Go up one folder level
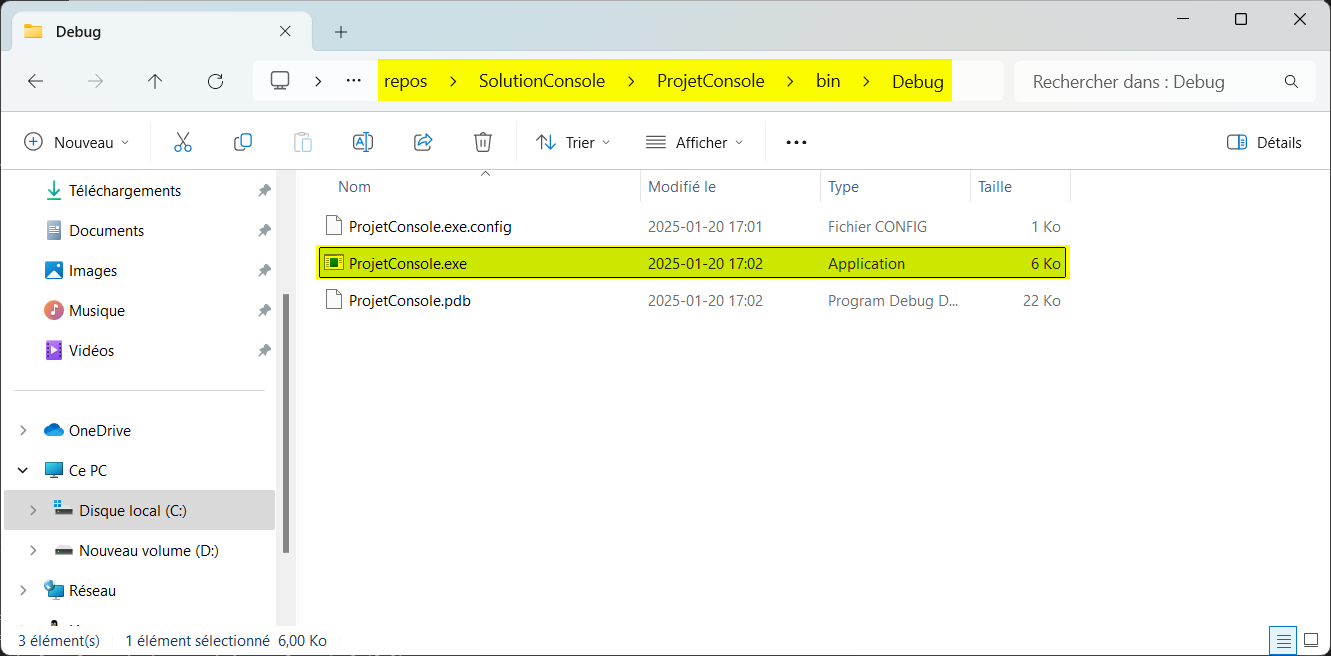This screenshot has height=656, width=1331. coord(155,82)
